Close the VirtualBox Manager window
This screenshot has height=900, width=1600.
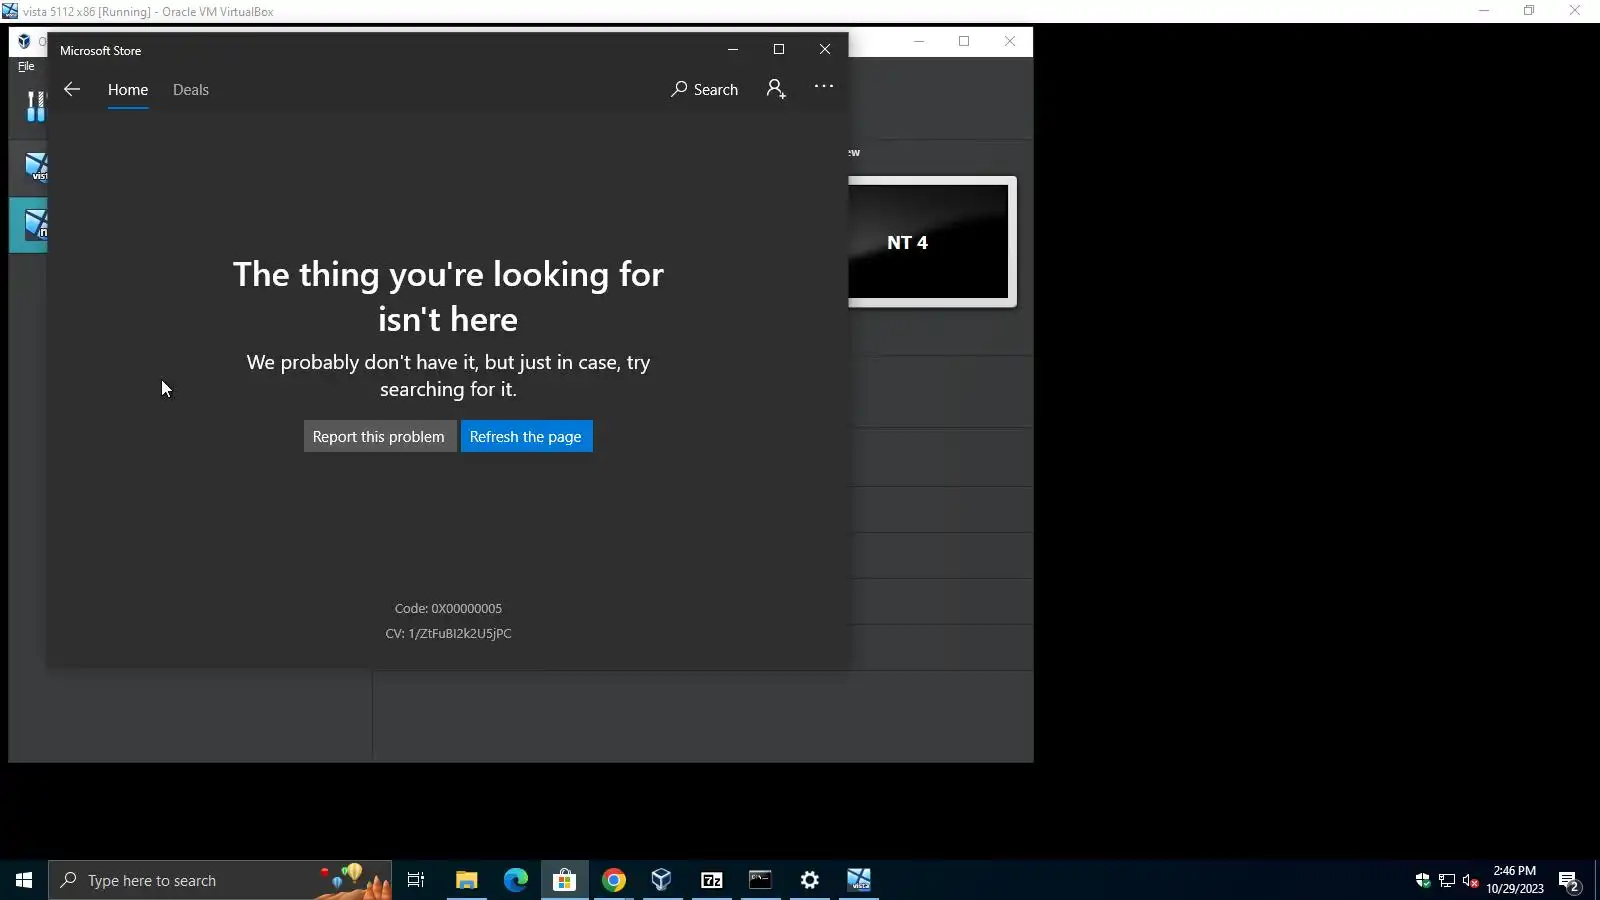point(1010,41)
